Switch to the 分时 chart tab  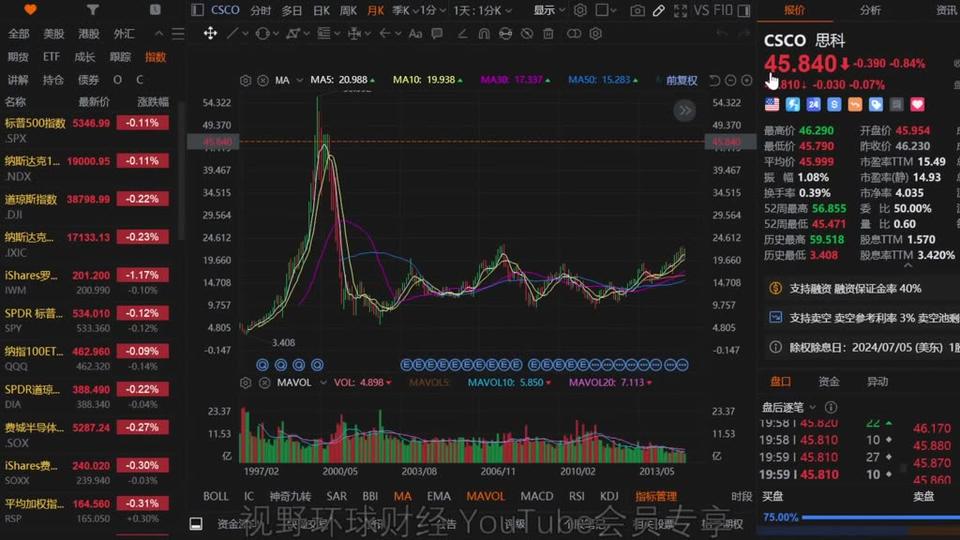(x=260, y=10)
